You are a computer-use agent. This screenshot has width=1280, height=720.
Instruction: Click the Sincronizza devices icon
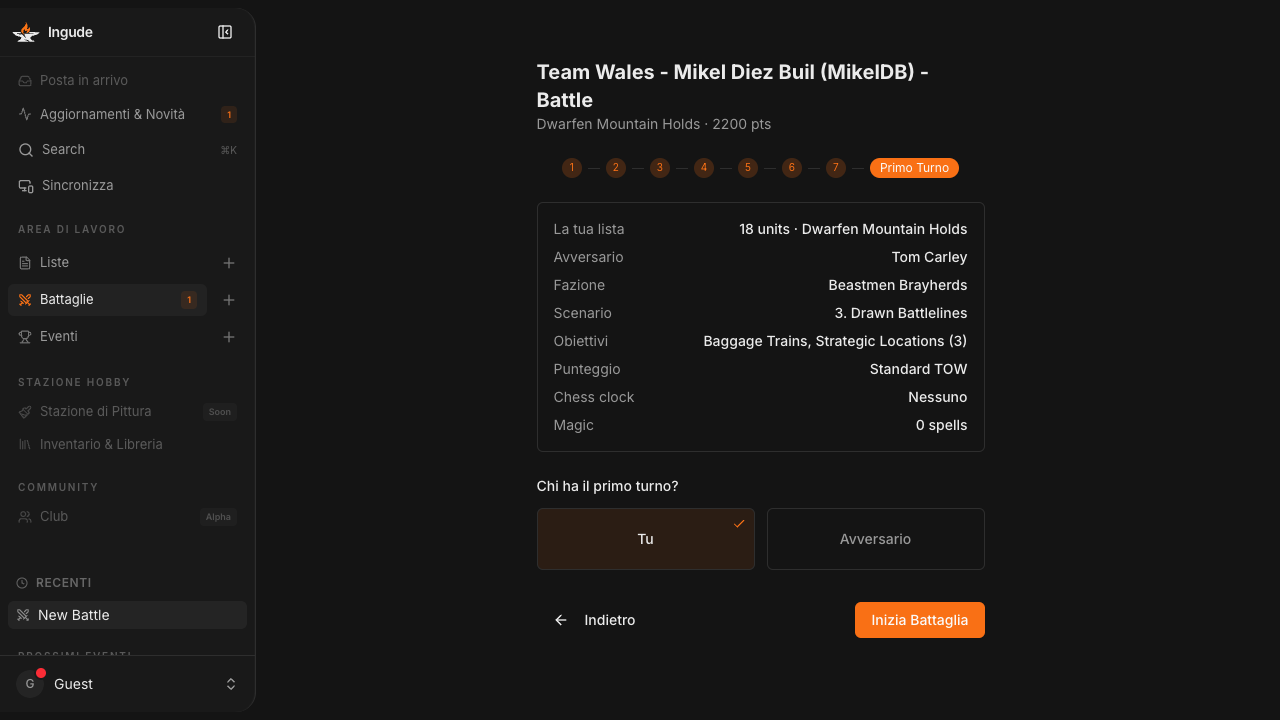coord(26,186)
